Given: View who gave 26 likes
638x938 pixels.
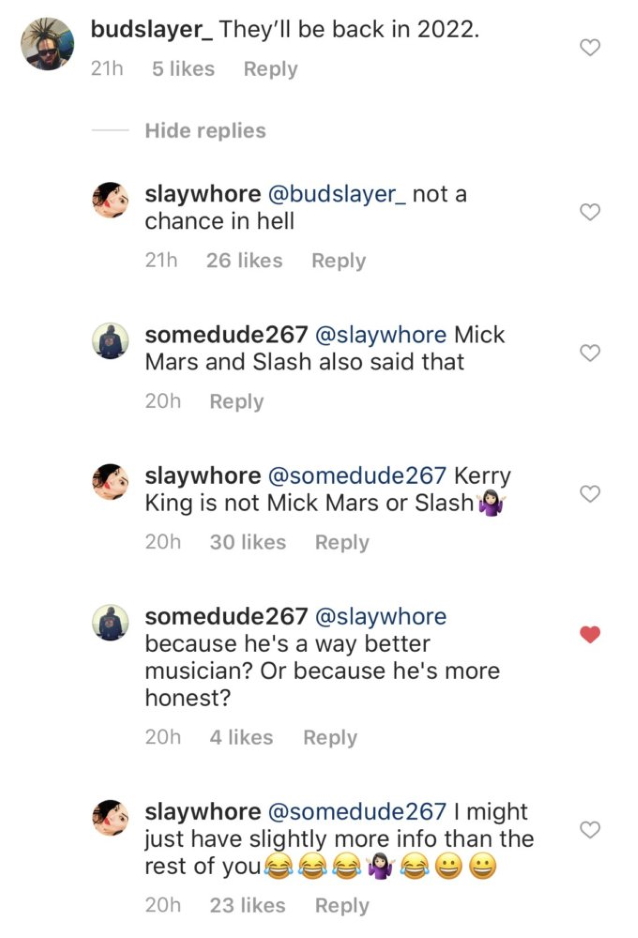Looking at the screenshot, I should click(244, 260).
